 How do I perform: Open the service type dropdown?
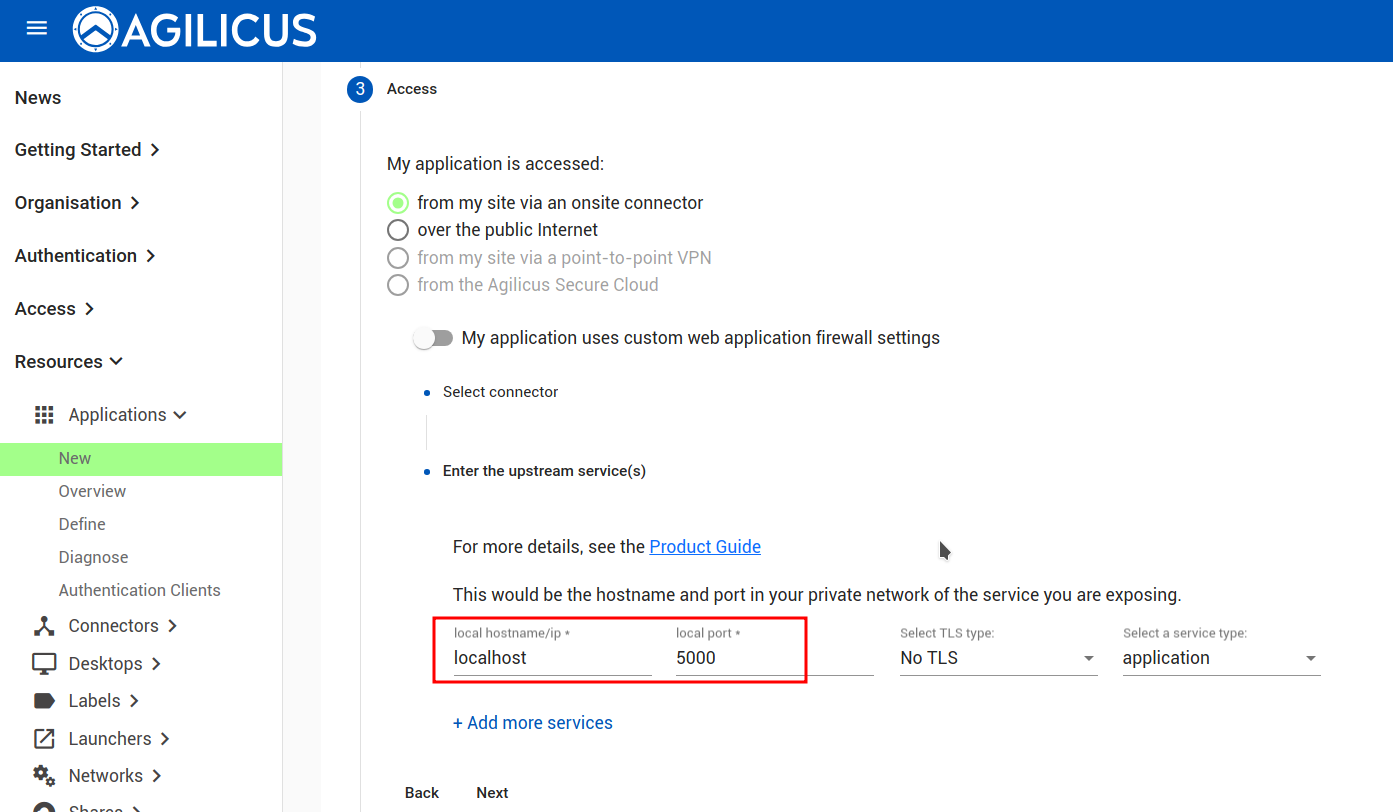[x=1220, y=658]
